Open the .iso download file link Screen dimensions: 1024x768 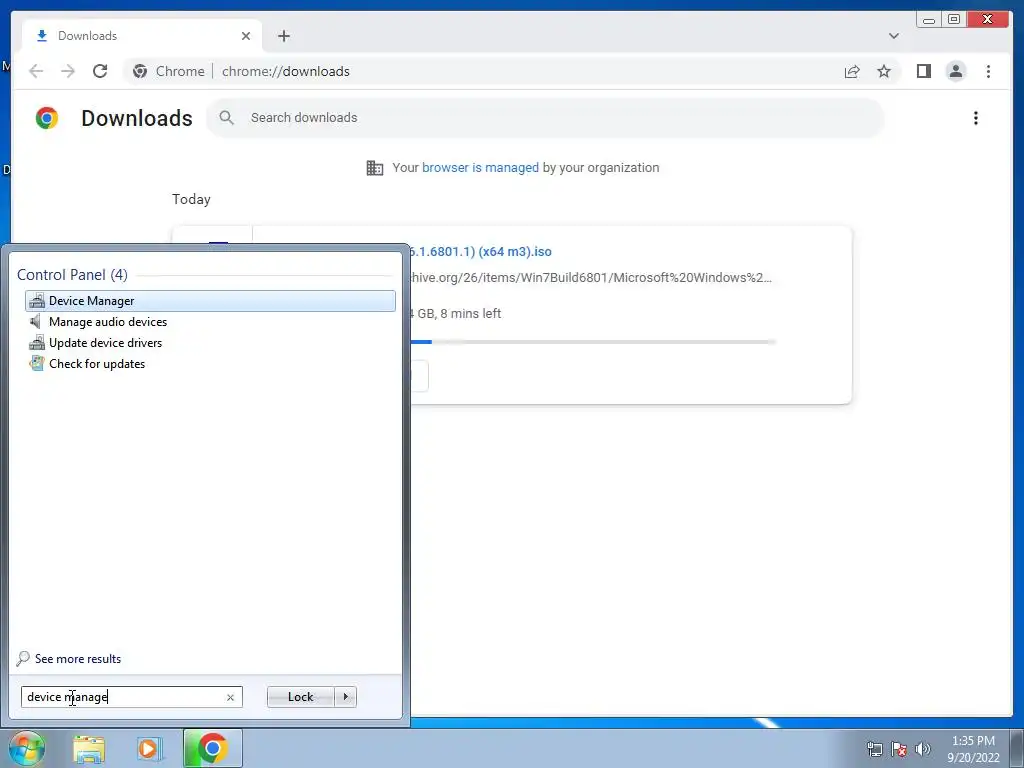(480, 251)
